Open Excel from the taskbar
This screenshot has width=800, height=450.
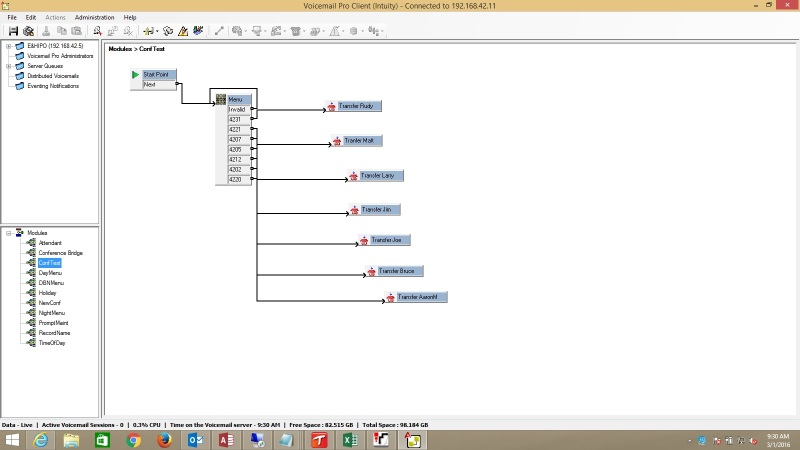pos(350,440)
